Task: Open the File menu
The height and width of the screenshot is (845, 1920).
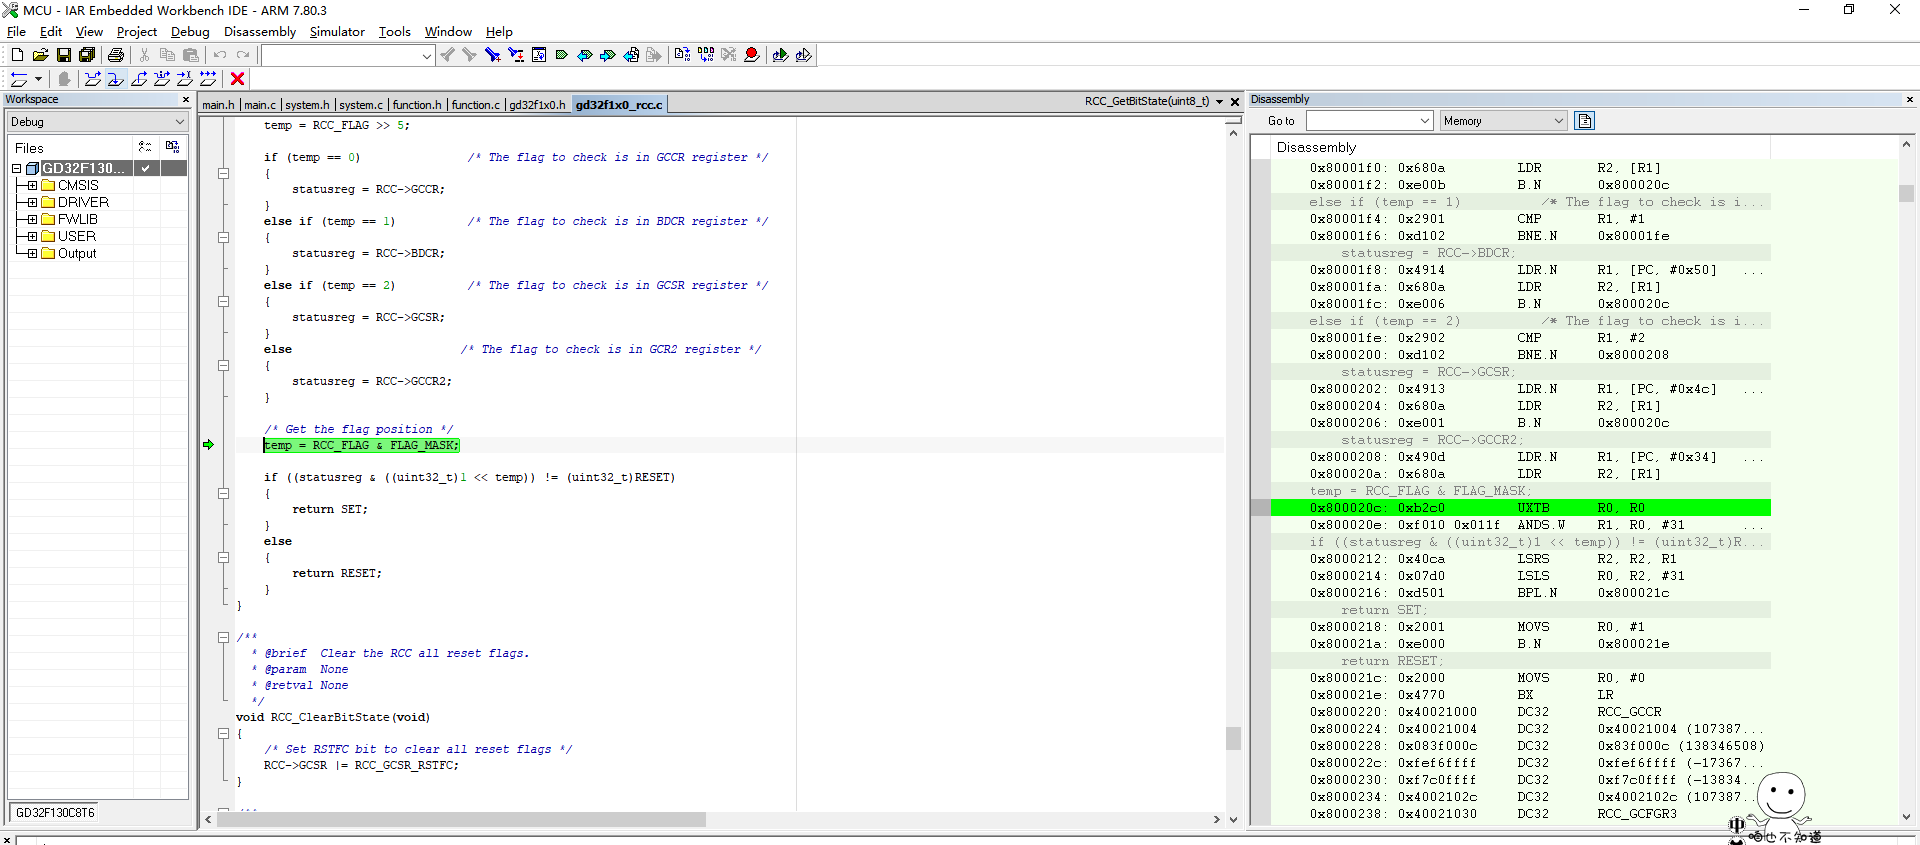Action: point(16,32)
